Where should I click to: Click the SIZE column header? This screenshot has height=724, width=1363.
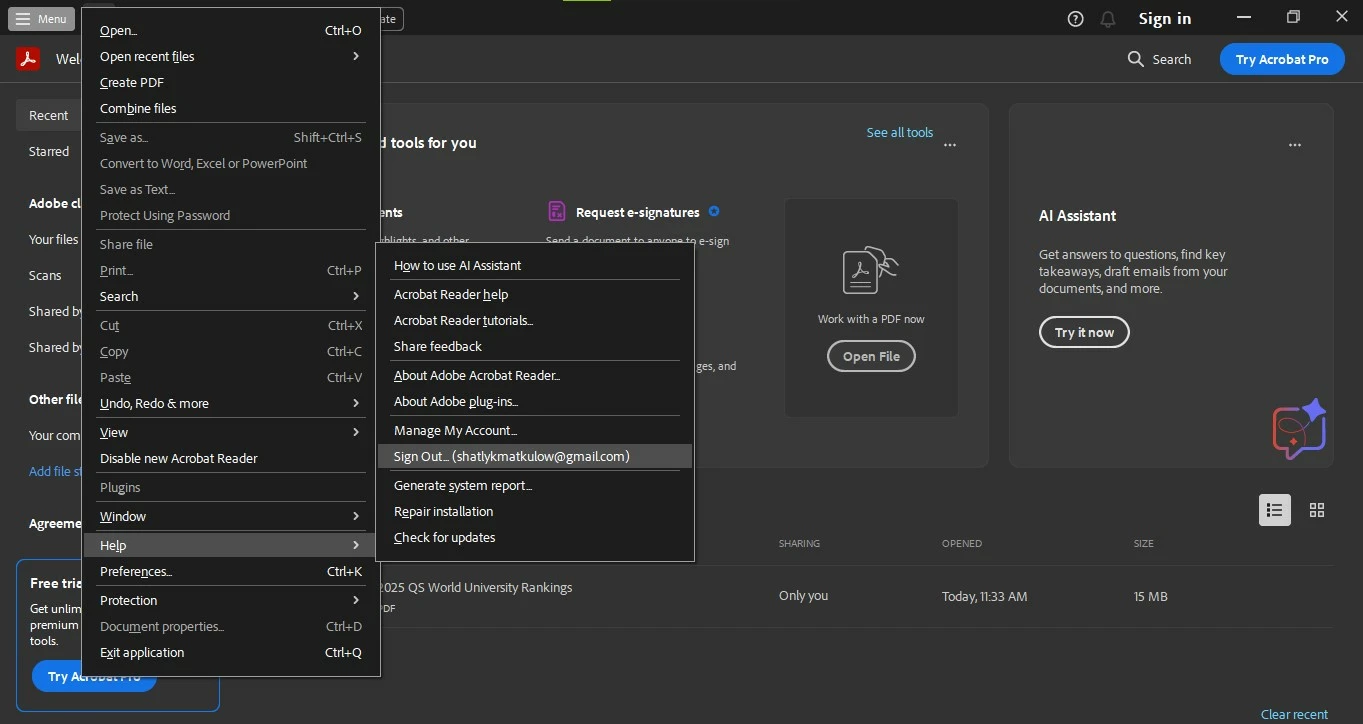tap(1144, 543)
